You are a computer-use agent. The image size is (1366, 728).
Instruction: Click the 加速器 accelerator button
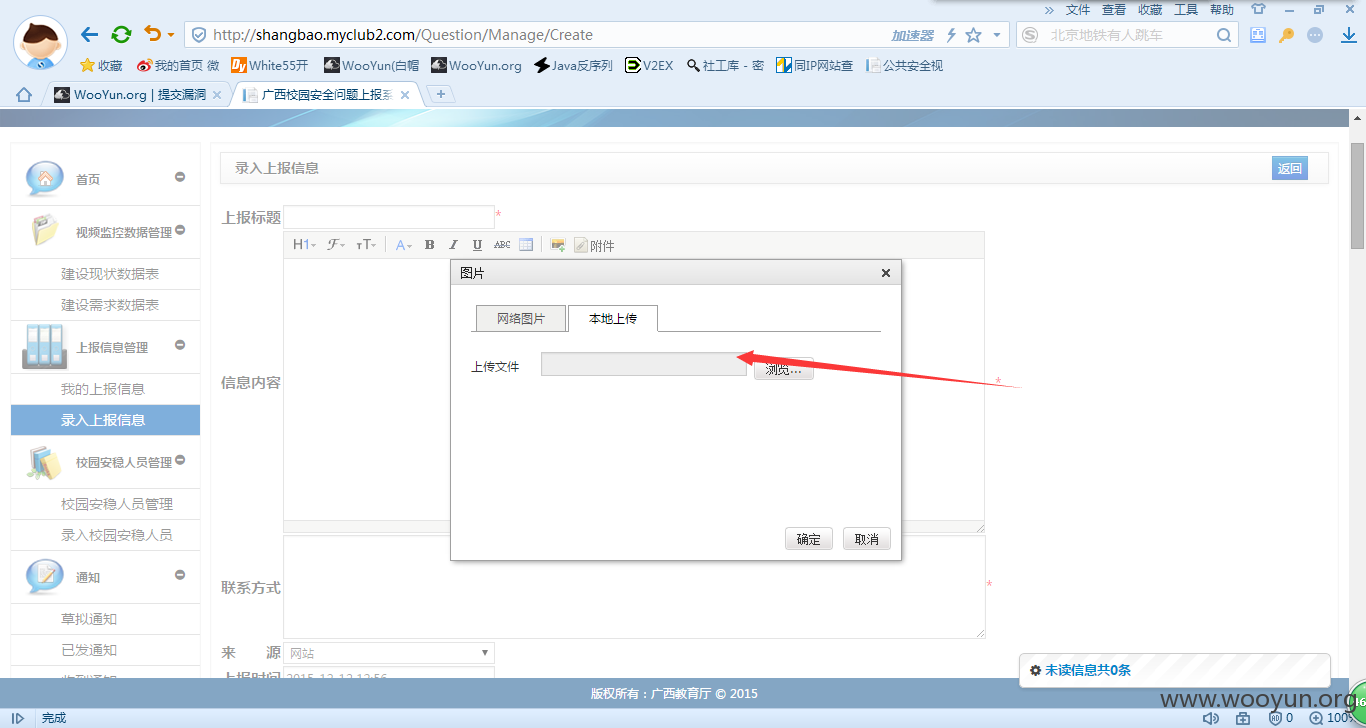[x=912, y=35]
